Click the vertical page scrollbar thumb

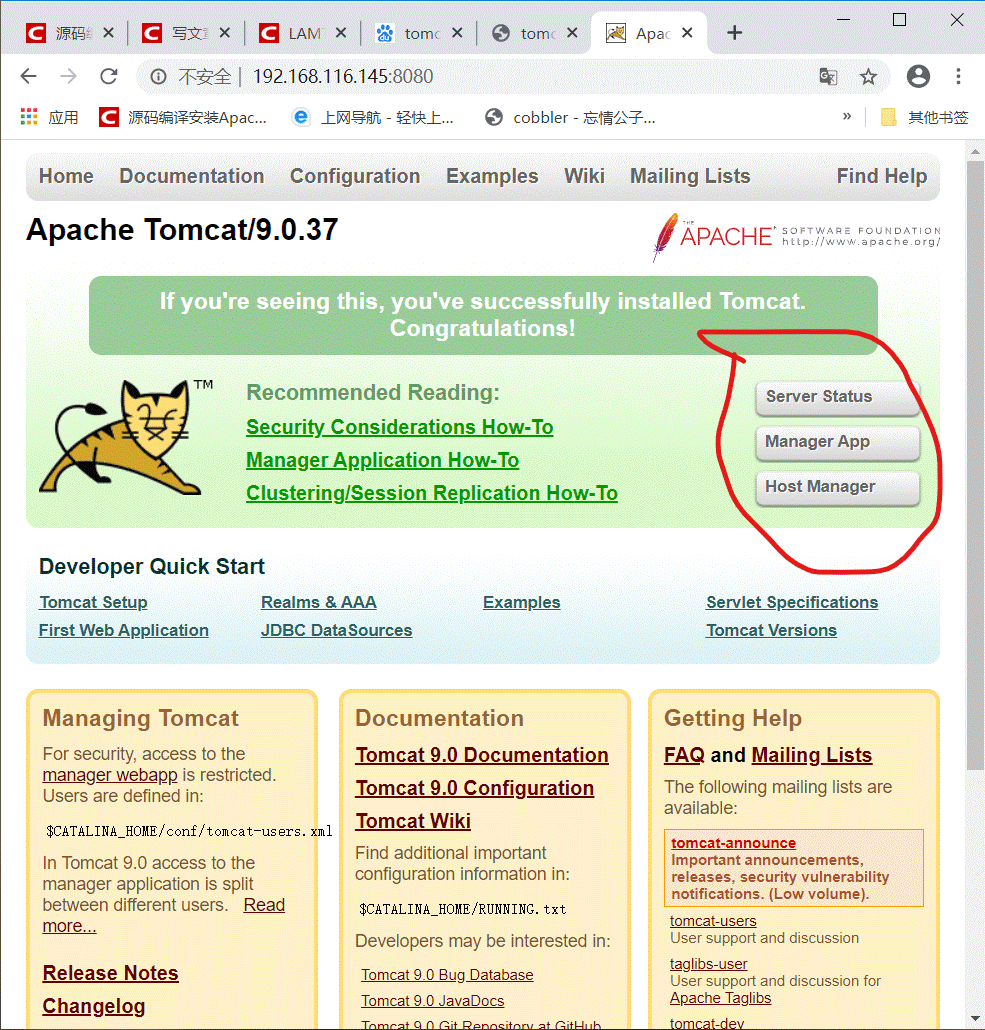(975, 464)
